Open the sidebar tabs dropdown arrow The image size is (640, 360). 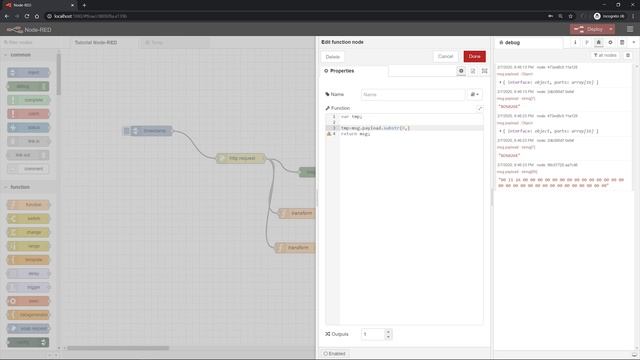pos(634,42)
